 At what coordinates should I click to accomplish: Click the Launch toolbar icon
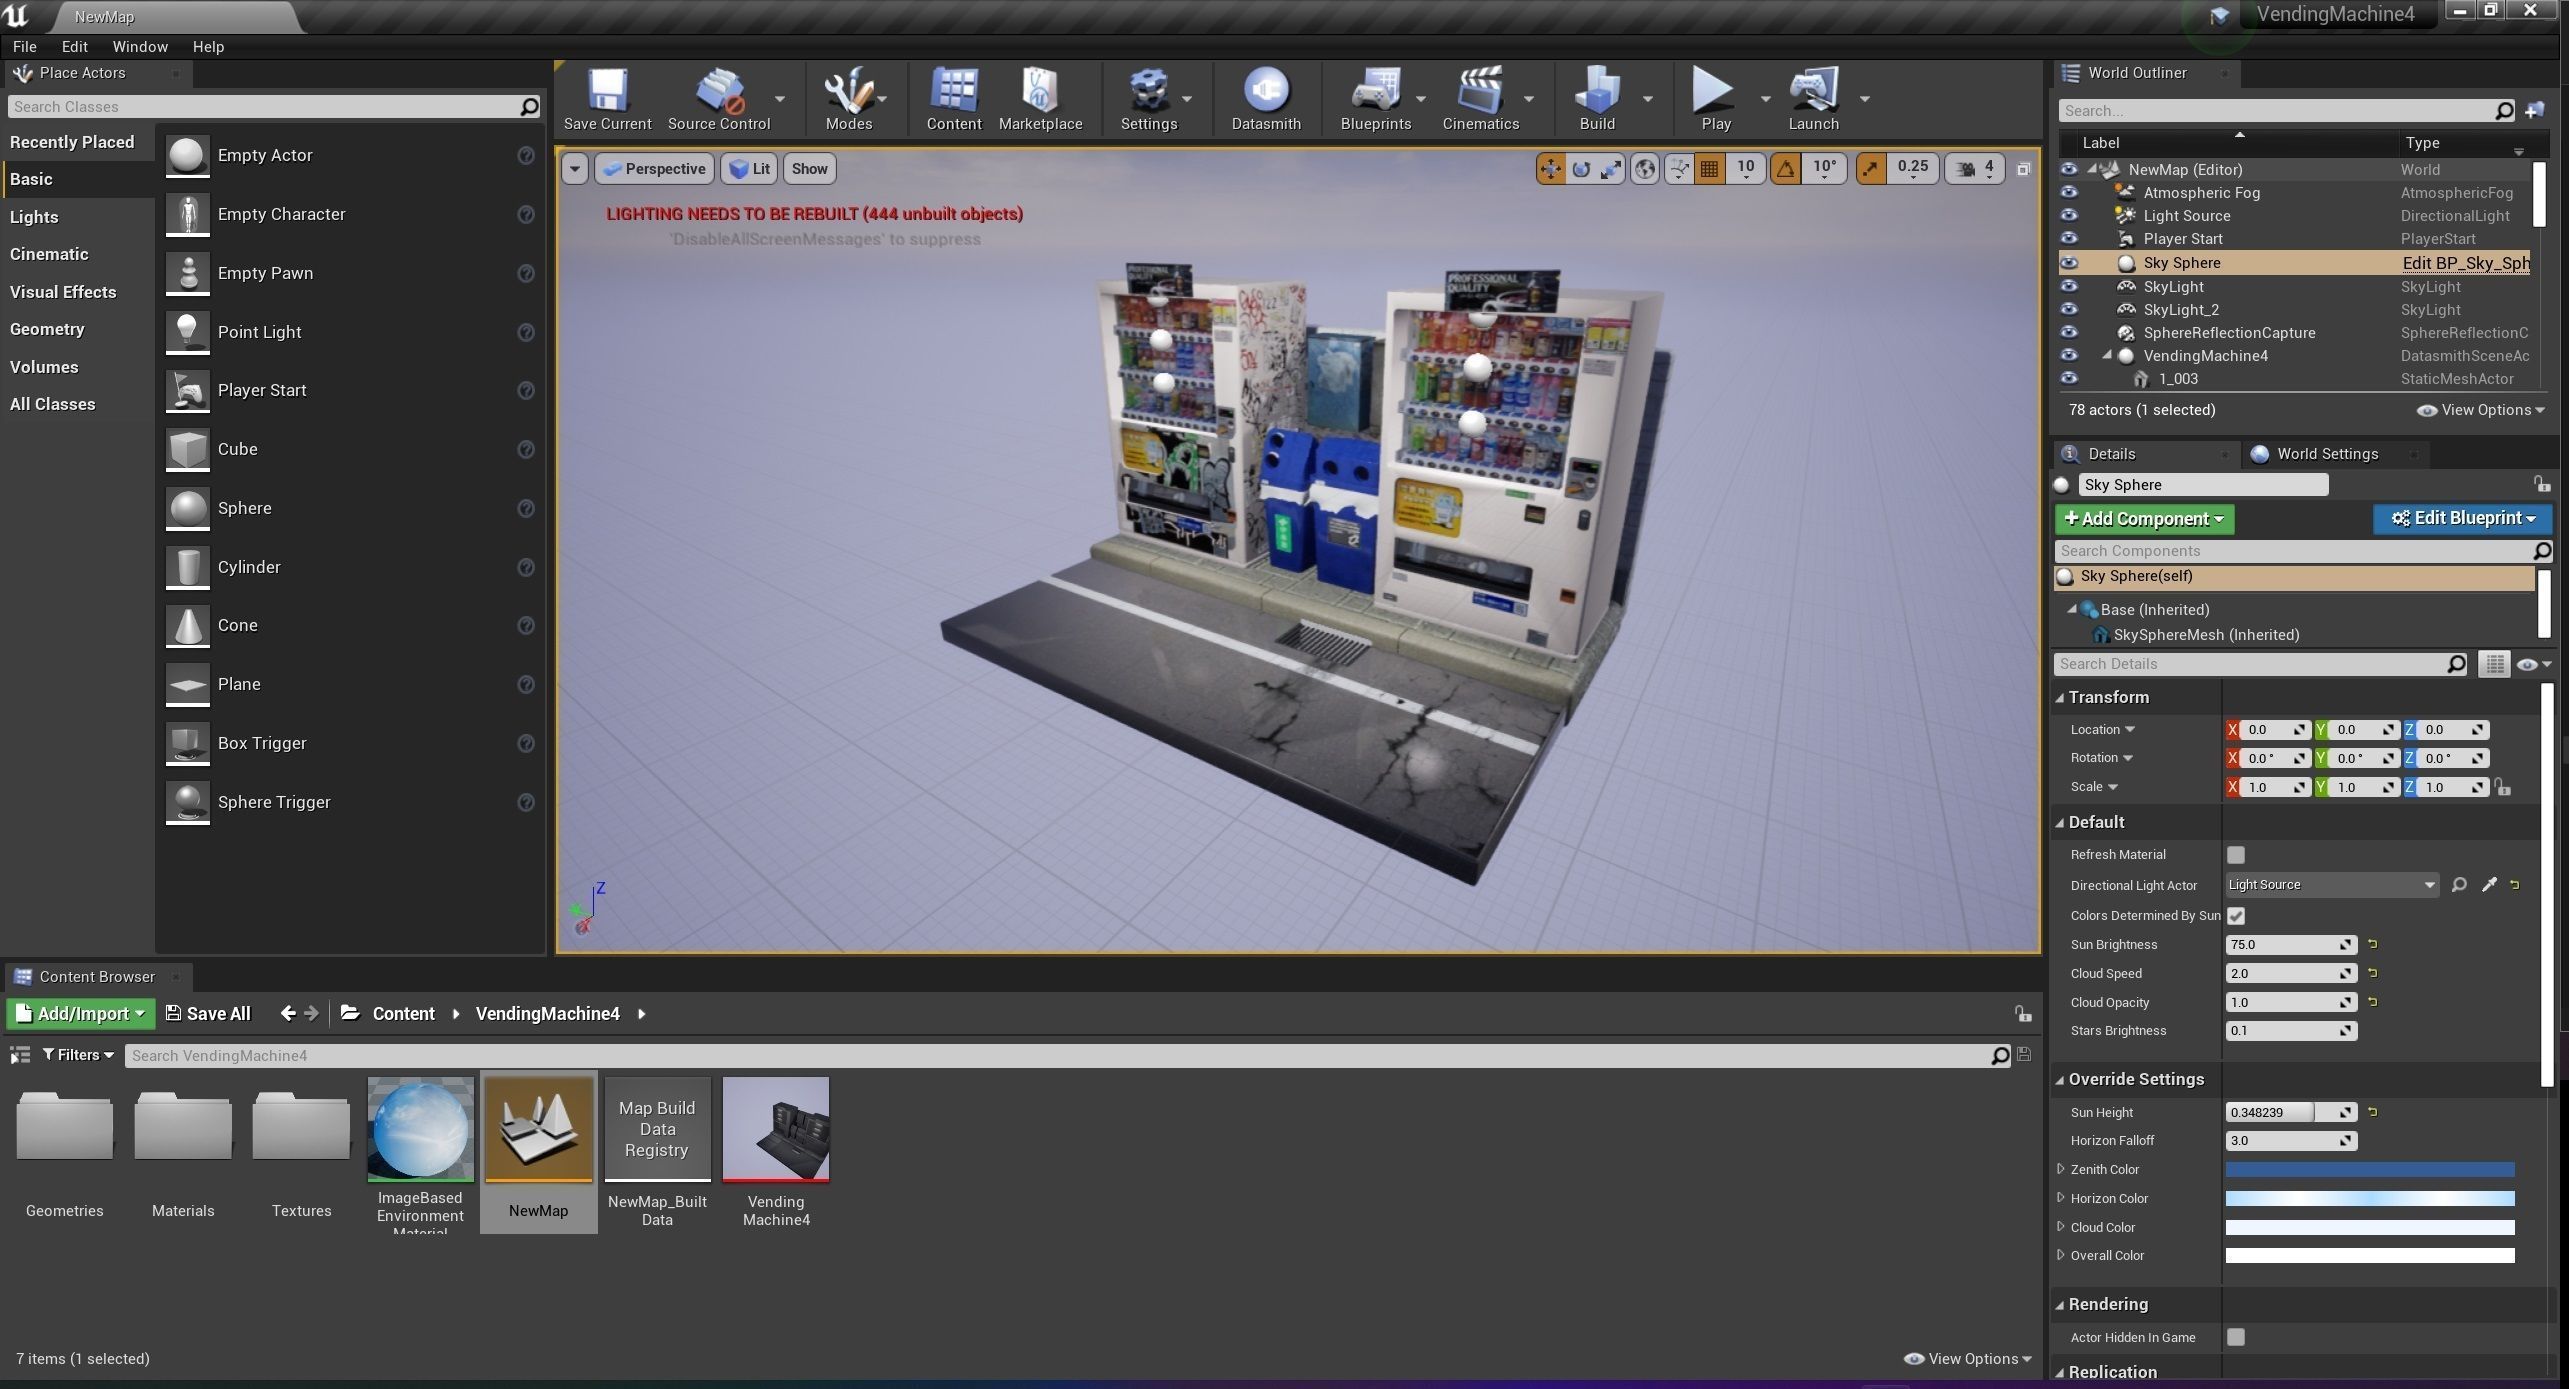click(1813, 99)
